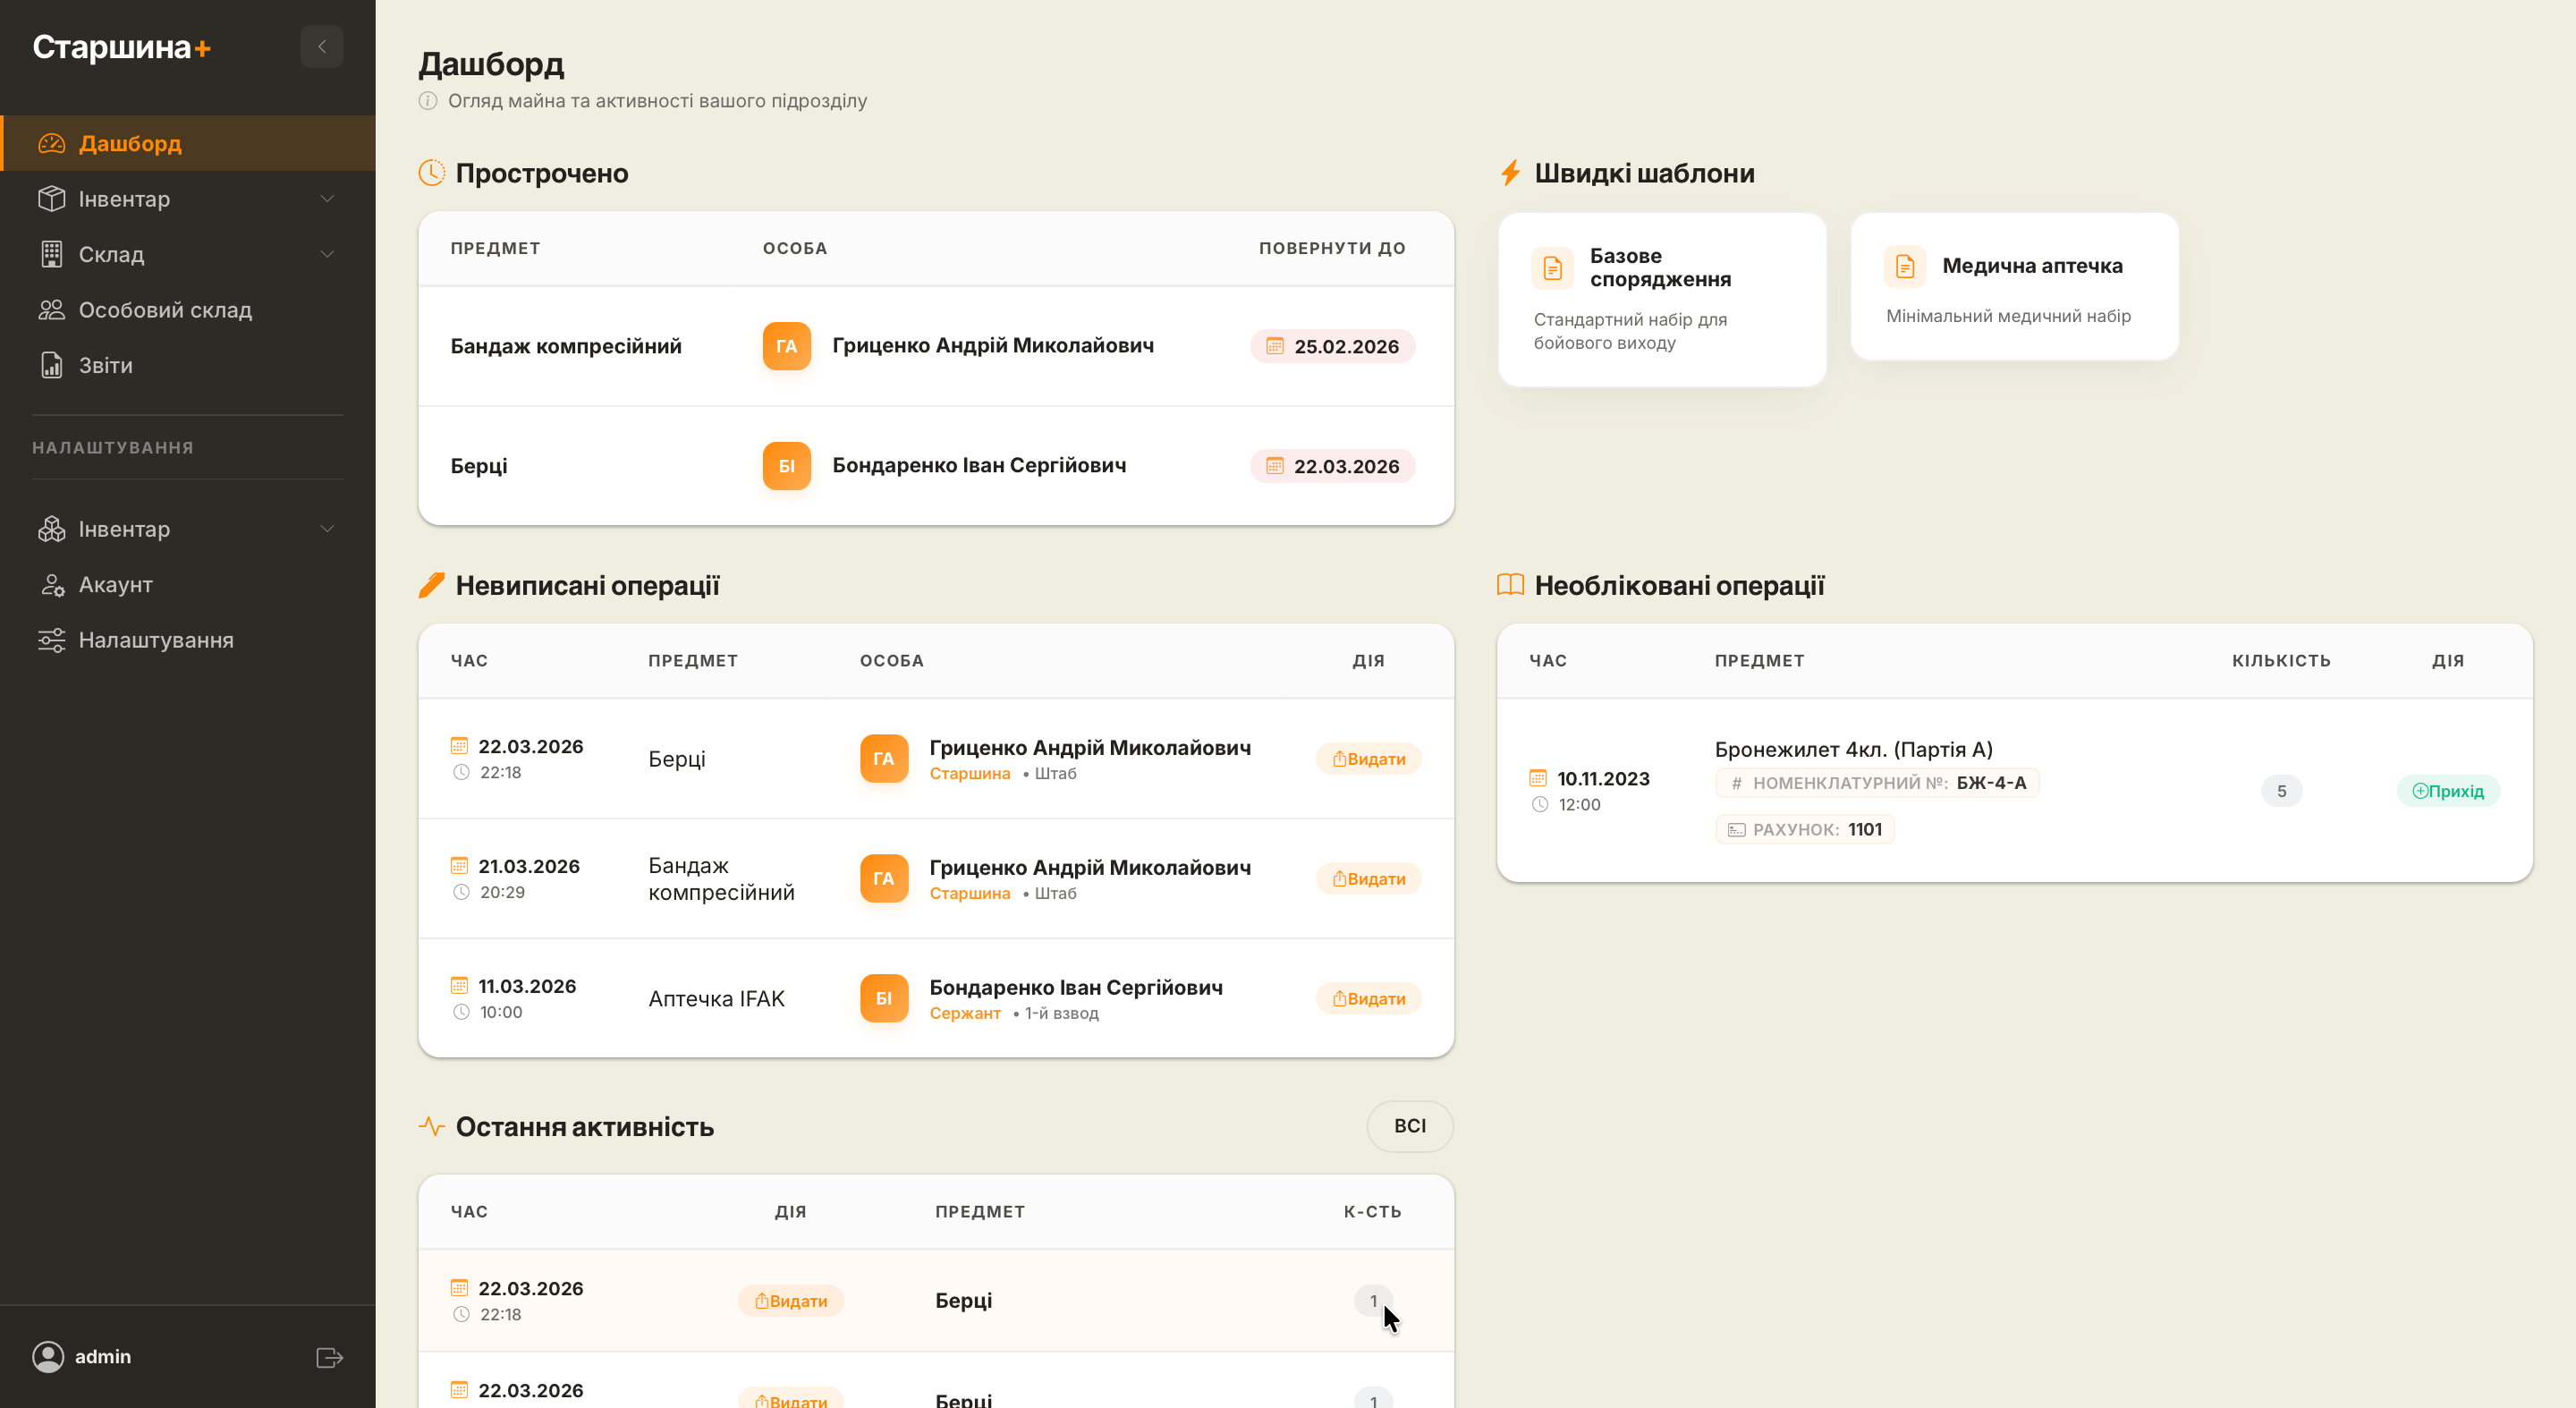
Task: Click the 25.02.2026 return date badge
Action: [1332, 346]
